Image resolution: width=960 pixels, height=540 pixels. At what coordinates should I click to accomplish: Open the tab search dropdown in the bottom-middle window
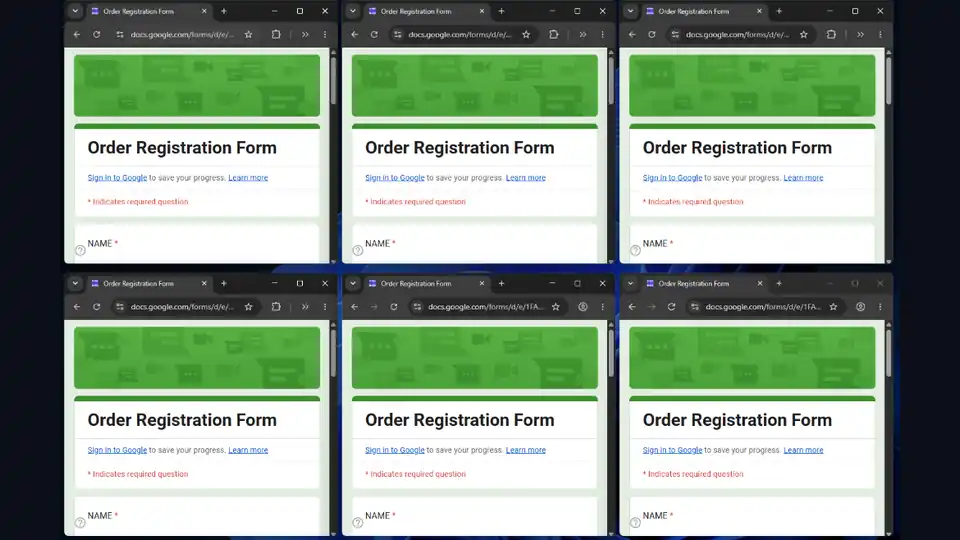353,283
